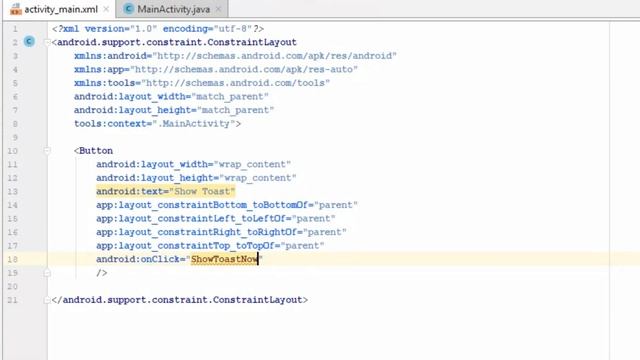This screenshot has height=360, width=640.
Task: Click the xmlns:android namespace line
Action: click(x=236, y=56)
